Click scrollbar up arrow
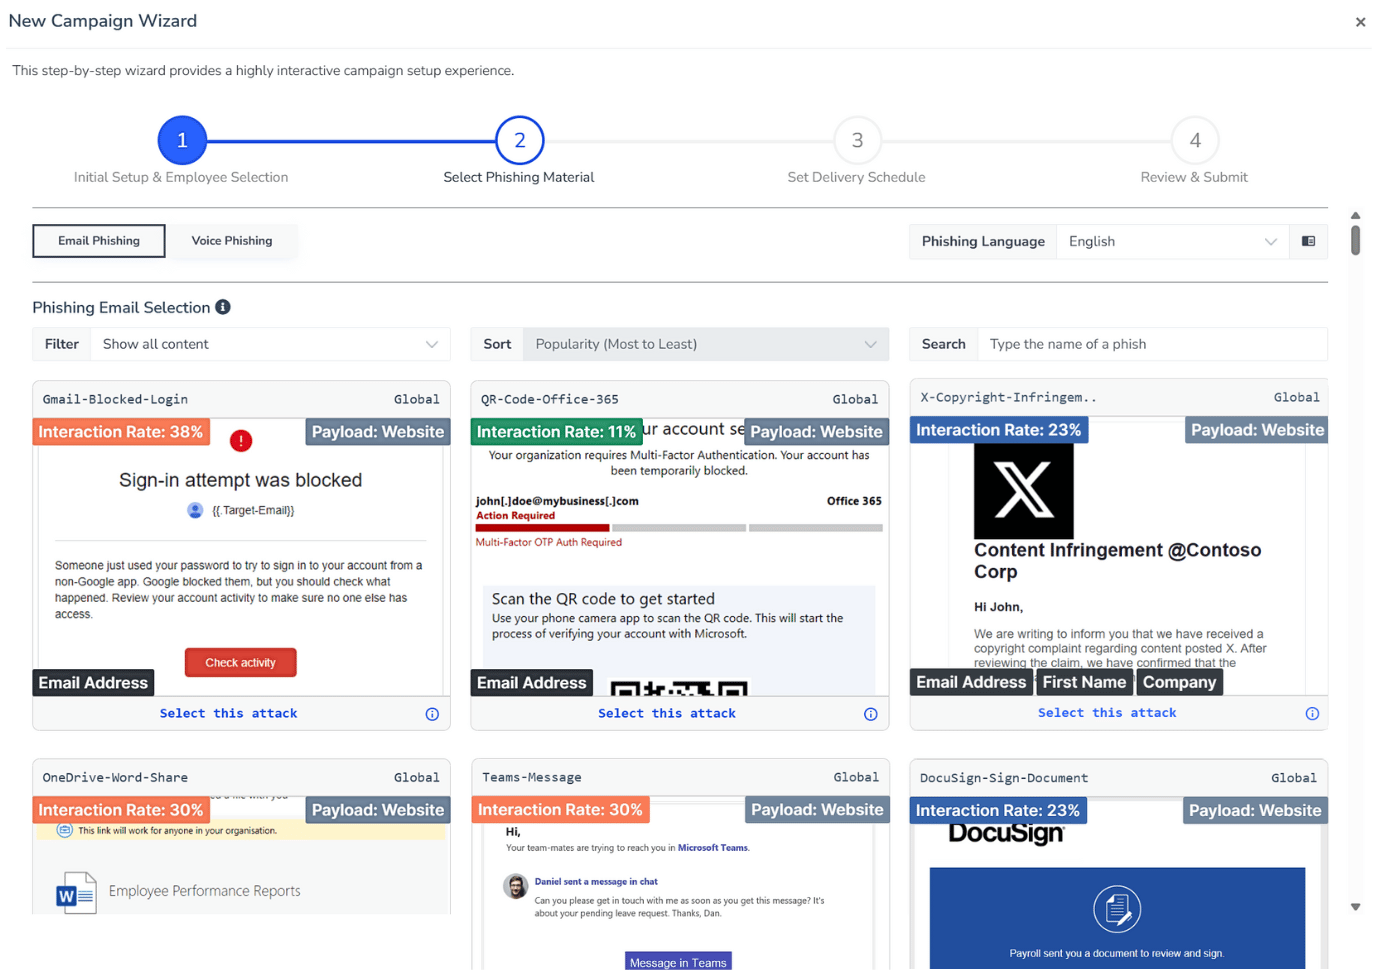1380x980 pixels. [x=1356, y=215]
